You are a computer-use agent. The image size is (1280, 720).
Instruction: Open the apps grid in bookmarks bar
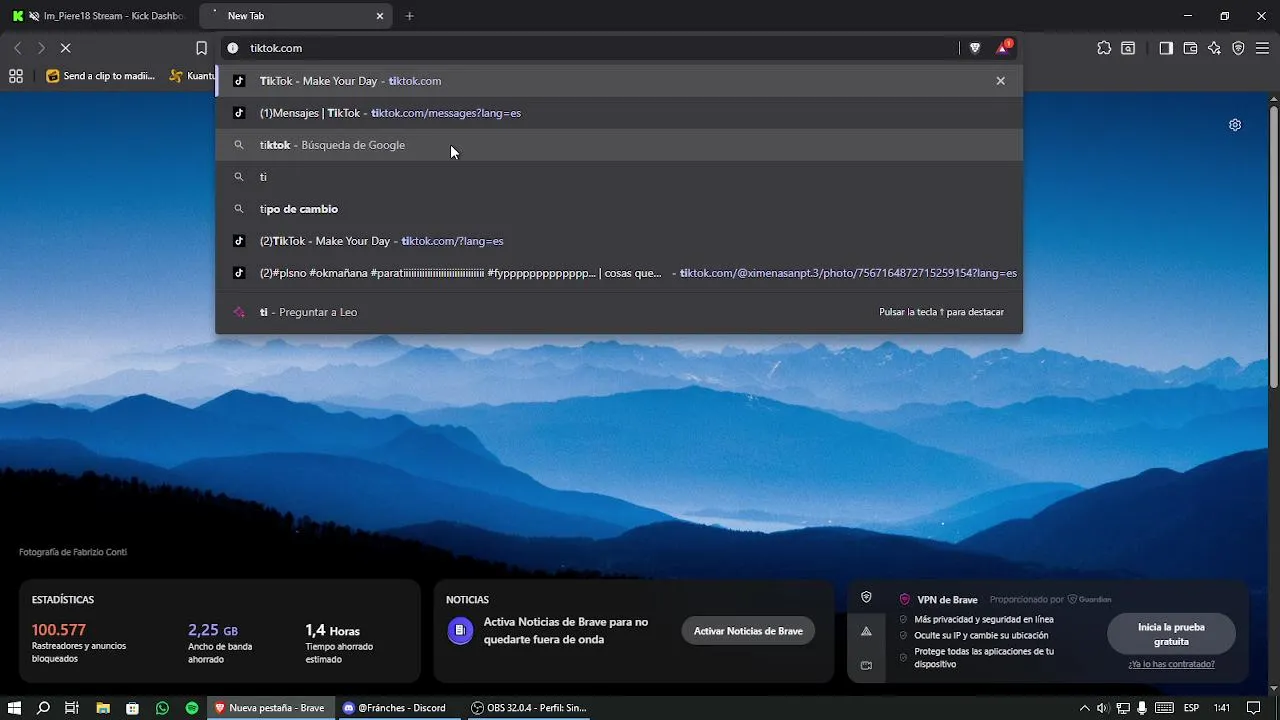pyautogui.click(x=16, y=76)
